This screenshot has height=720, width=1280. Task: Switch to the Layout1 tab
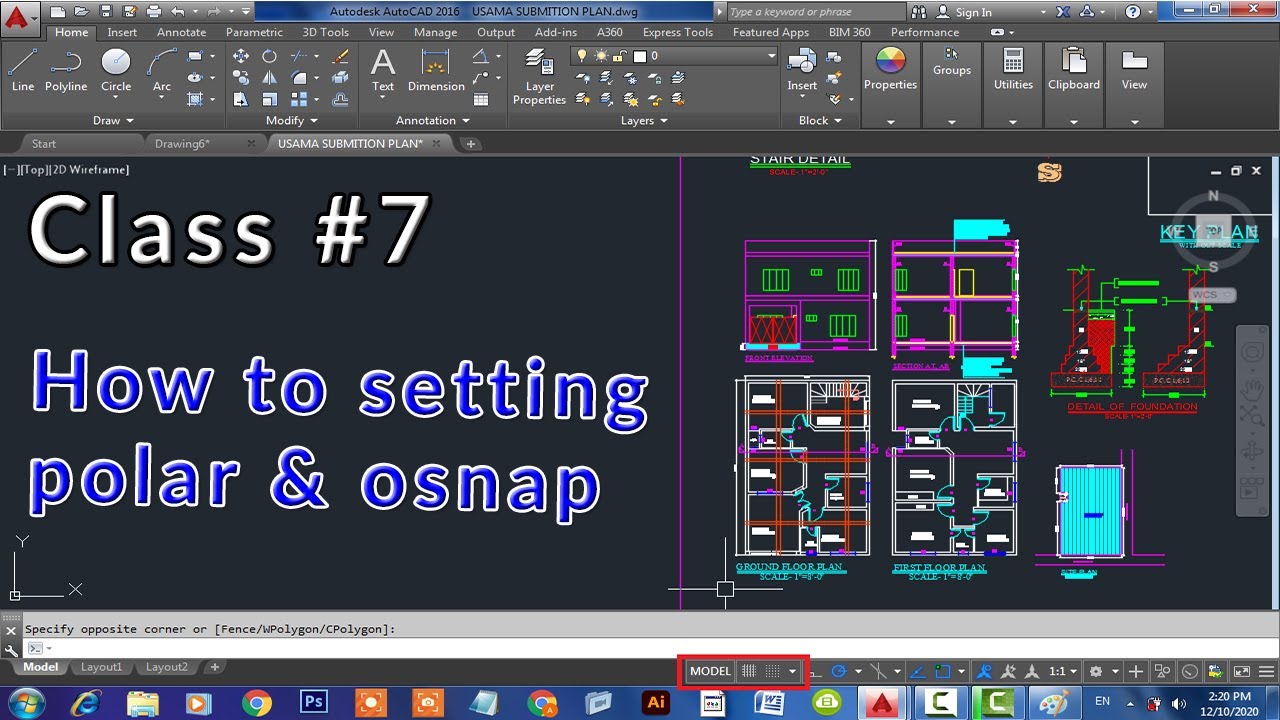pos(101,667)
